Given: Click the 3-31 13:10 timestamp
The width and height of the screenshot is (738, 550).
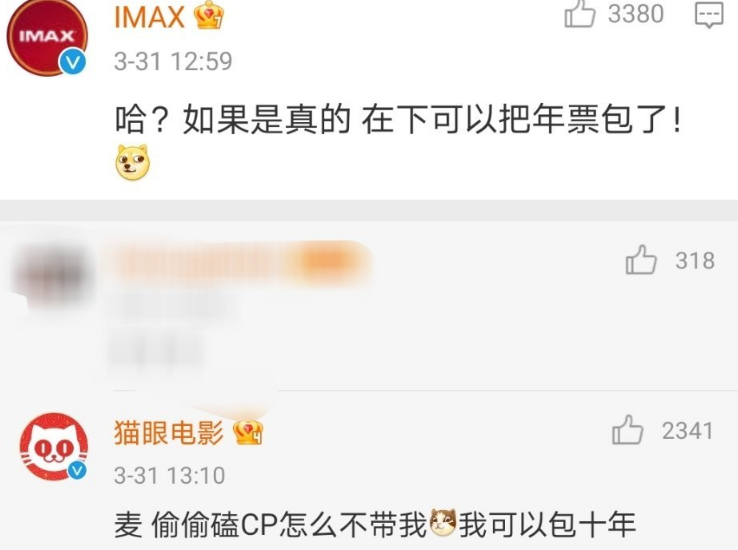Looking at the screenshot, I should pyautogui.click(x=169, y=475).
